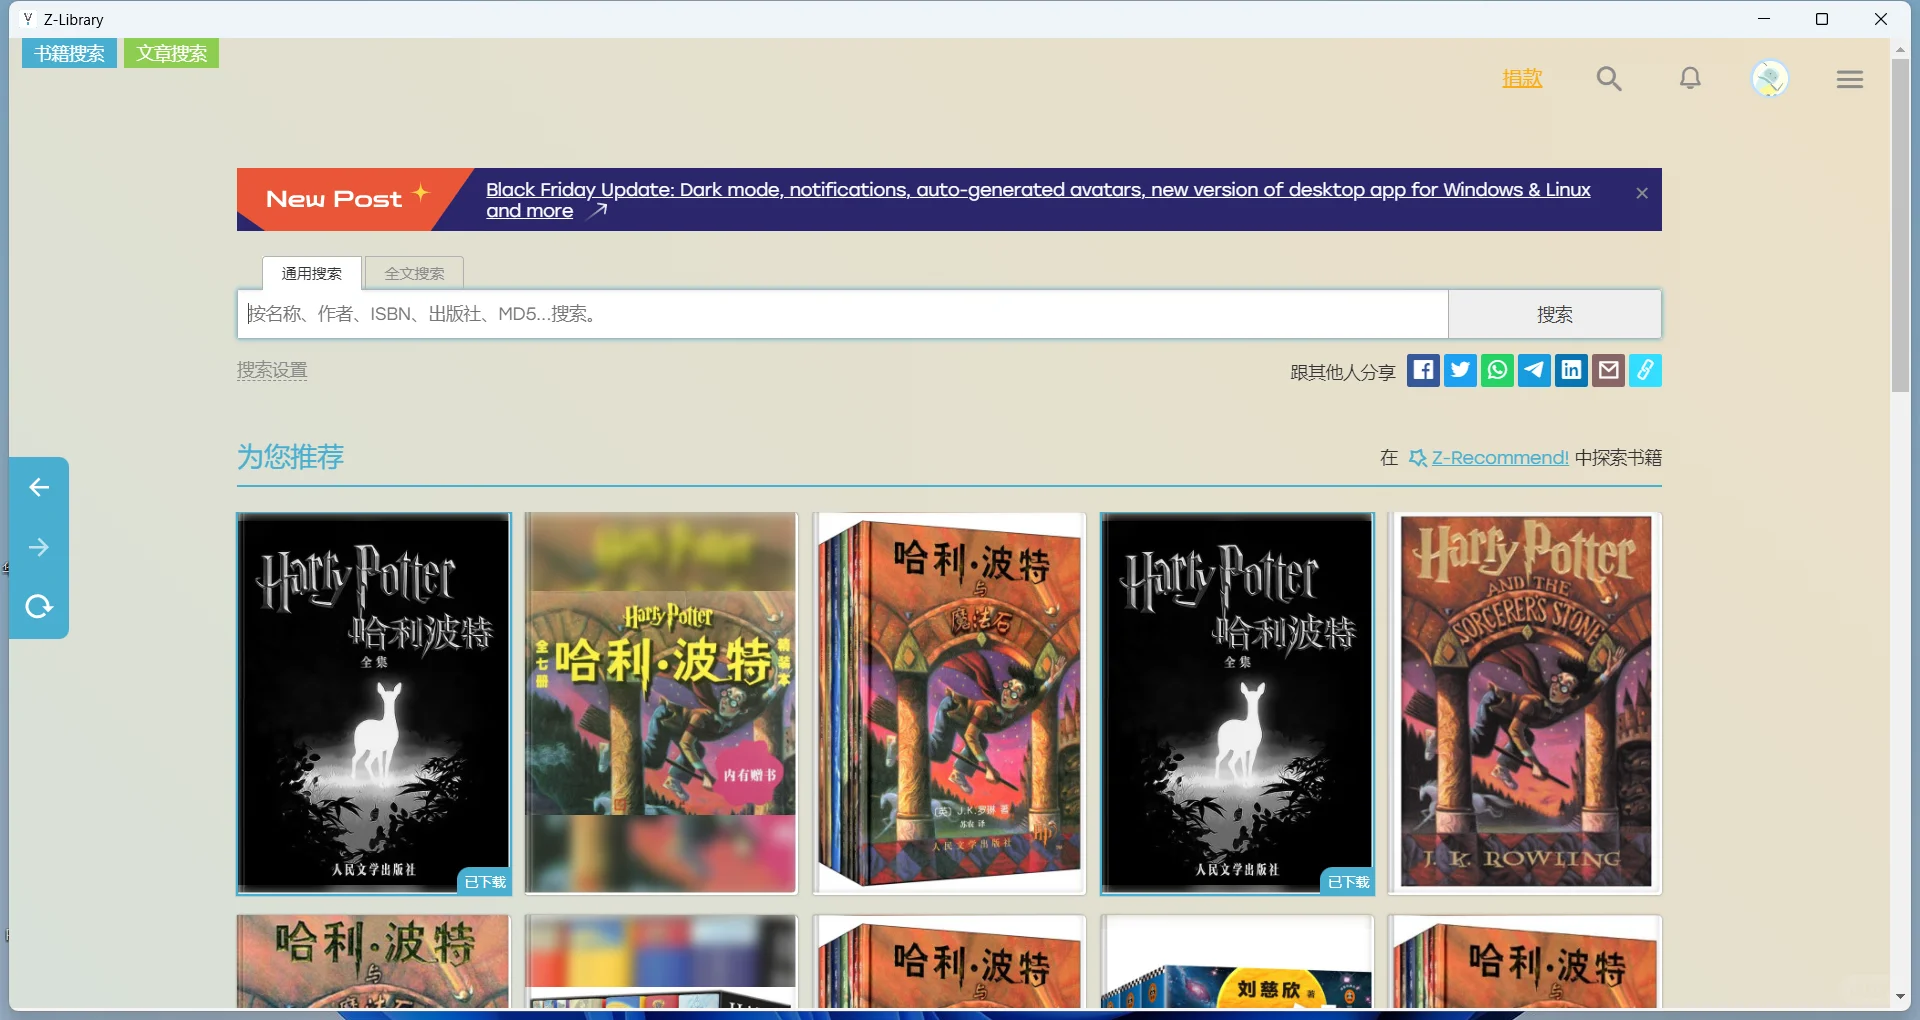1920x1020 pixels.
Task: Open the Black Friday Update post link
Action: [1038, 200]
